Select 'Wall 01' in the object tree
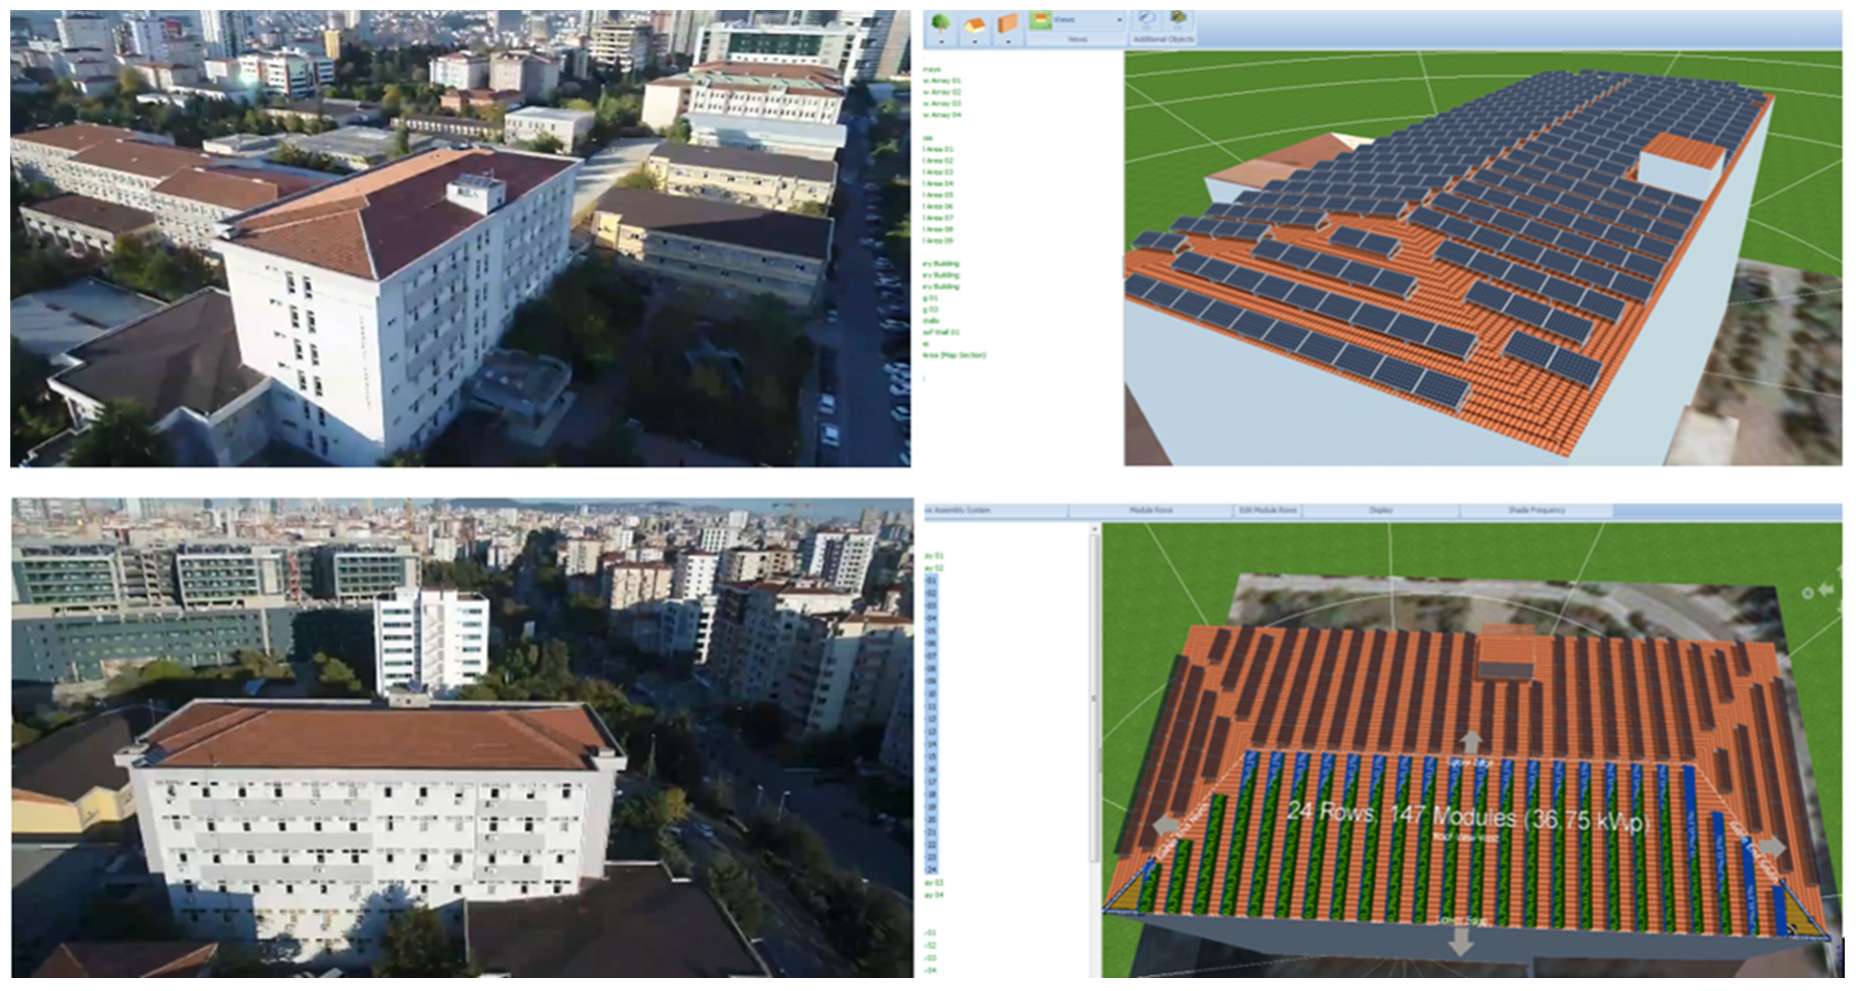The width and height of the screenshot is (1856, 991). [941, 332]
